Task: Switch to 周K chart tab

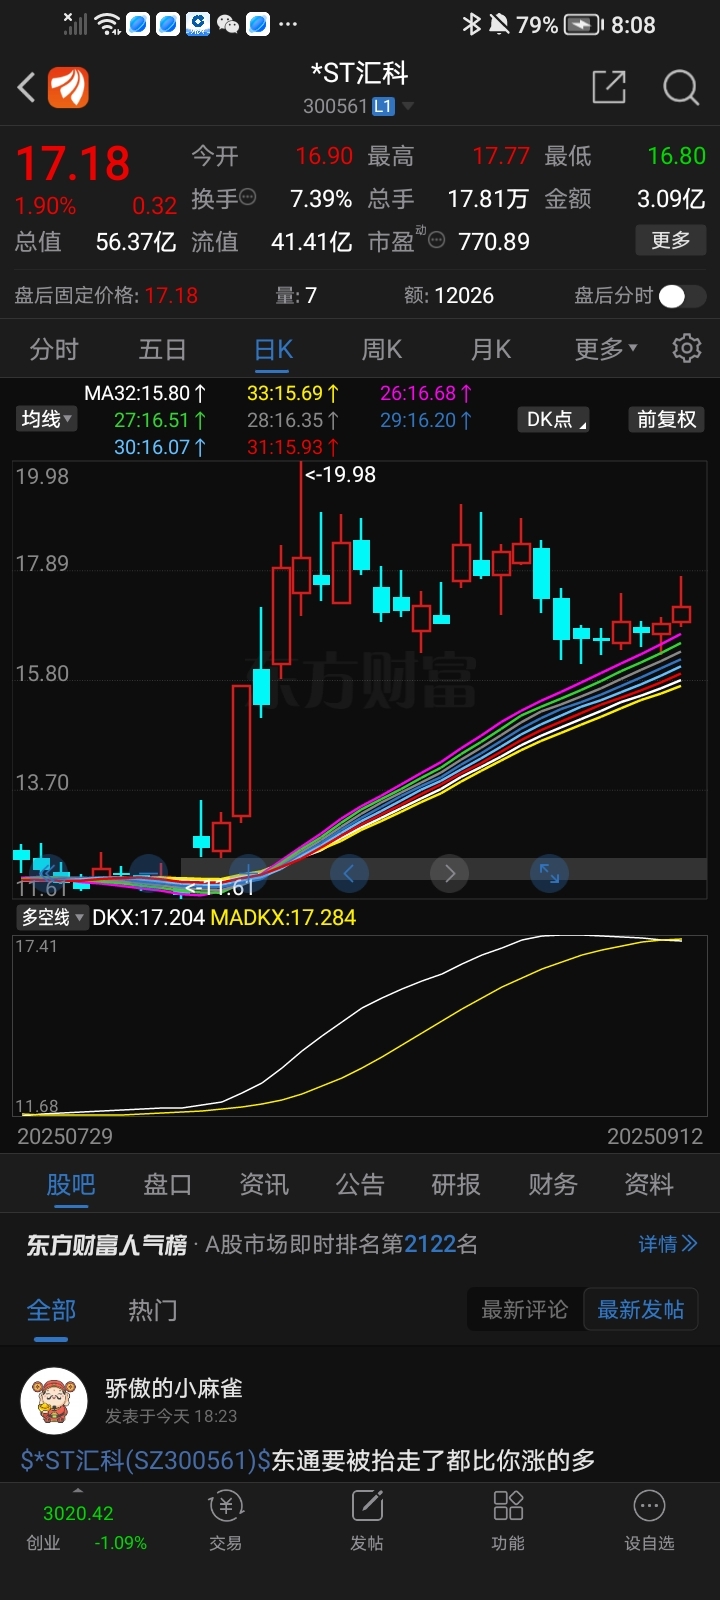Action: point(381,349)
